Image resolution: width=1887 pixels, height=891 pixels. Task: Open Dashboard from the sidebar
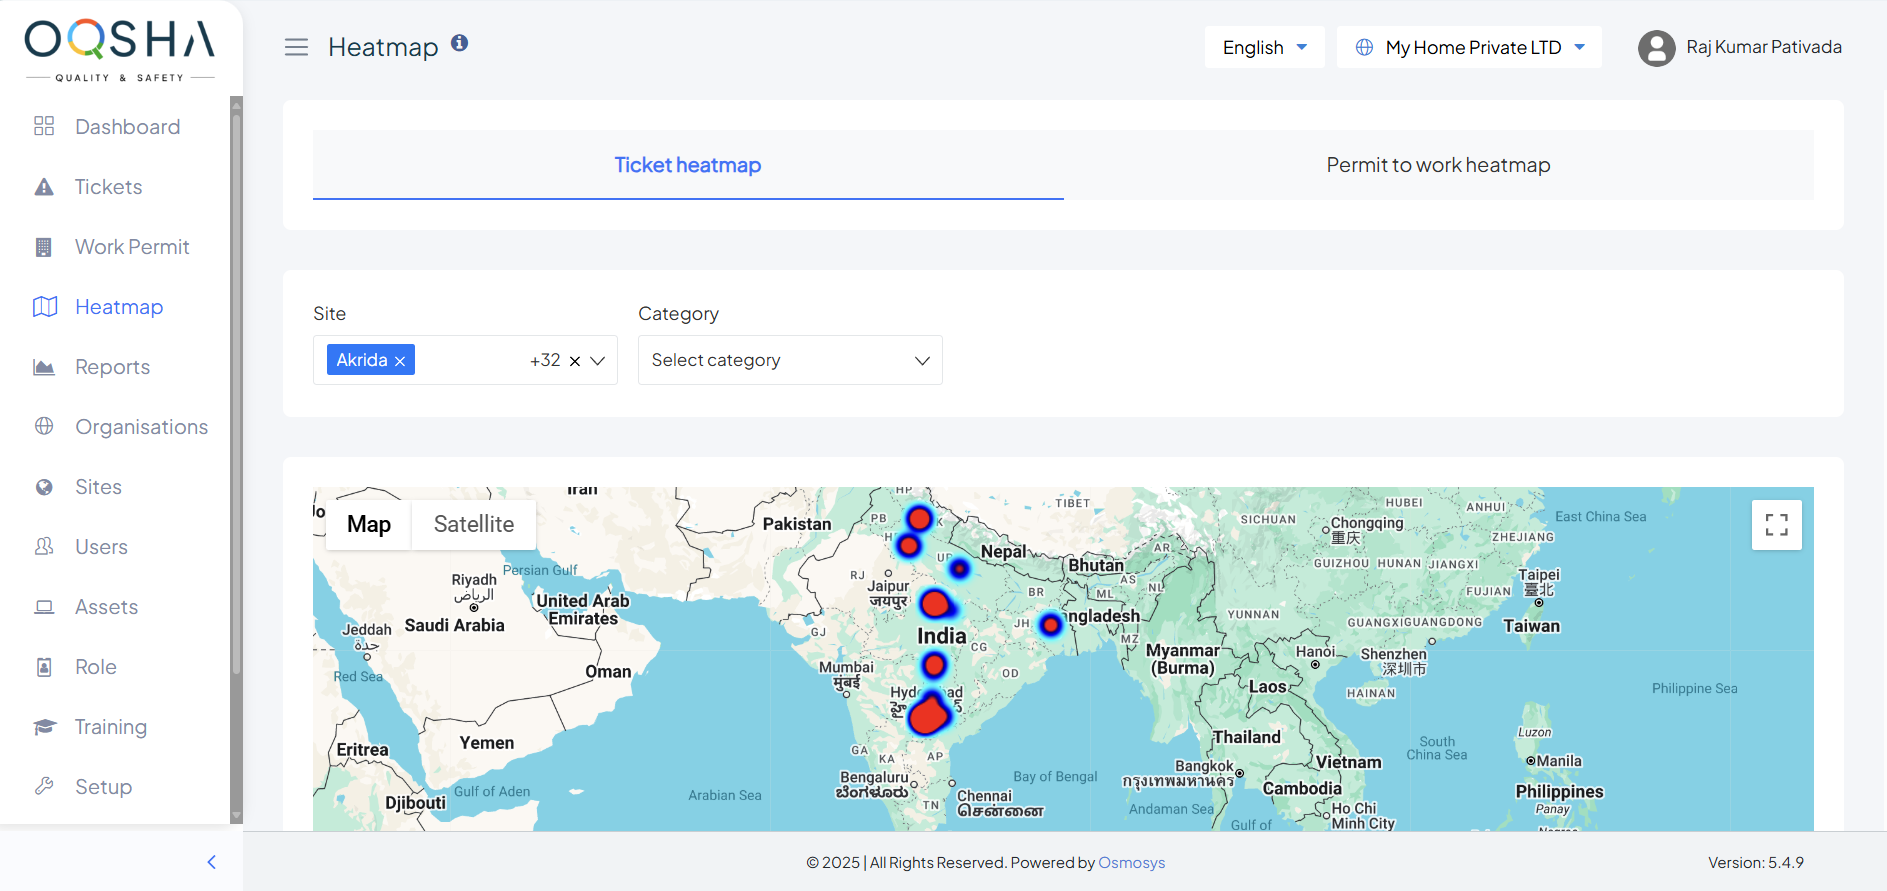127,127
